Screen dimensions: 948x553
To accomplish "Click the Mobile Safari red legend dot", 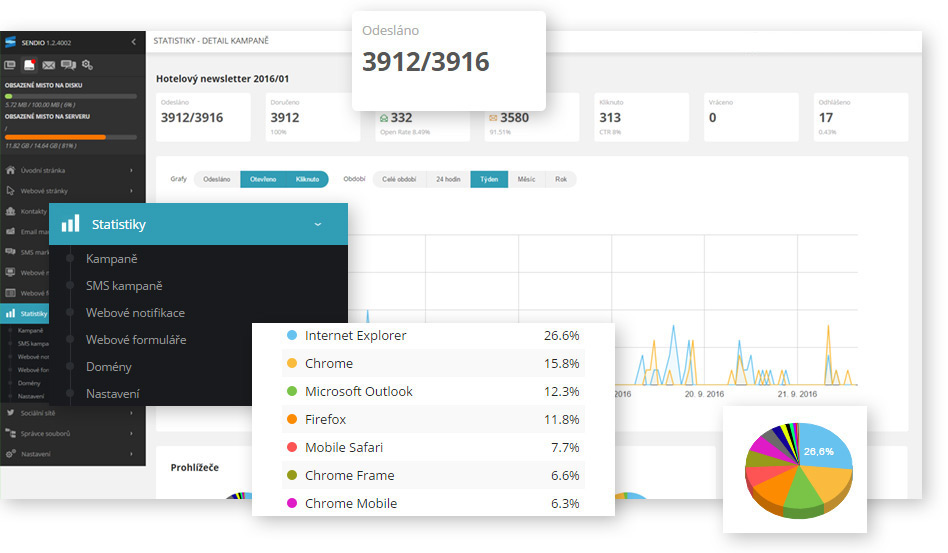I will [292, 447].
